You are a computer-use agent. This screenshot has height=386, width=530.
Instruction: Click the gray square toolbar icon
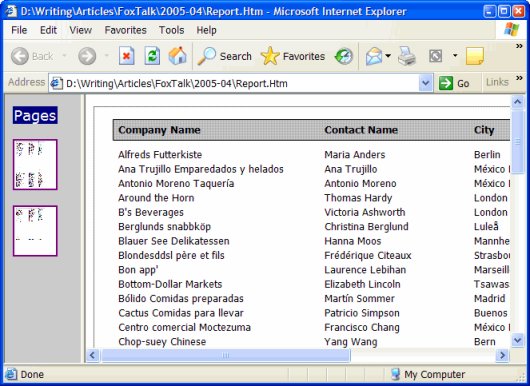coord(435,56)
